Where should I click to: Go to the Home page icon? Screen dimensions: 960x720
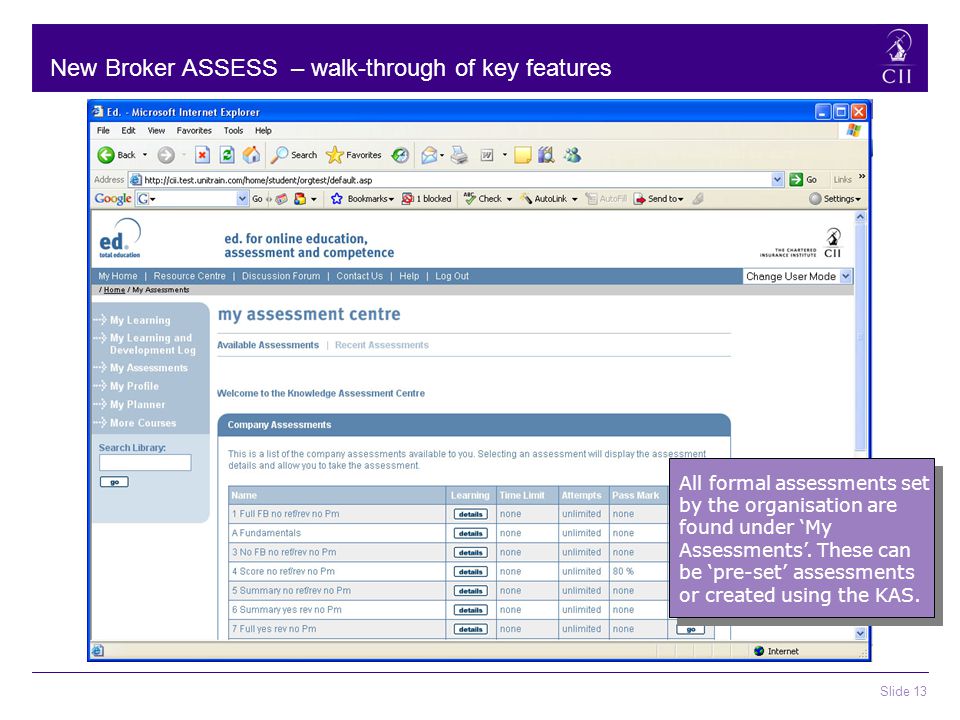(251, 155)
